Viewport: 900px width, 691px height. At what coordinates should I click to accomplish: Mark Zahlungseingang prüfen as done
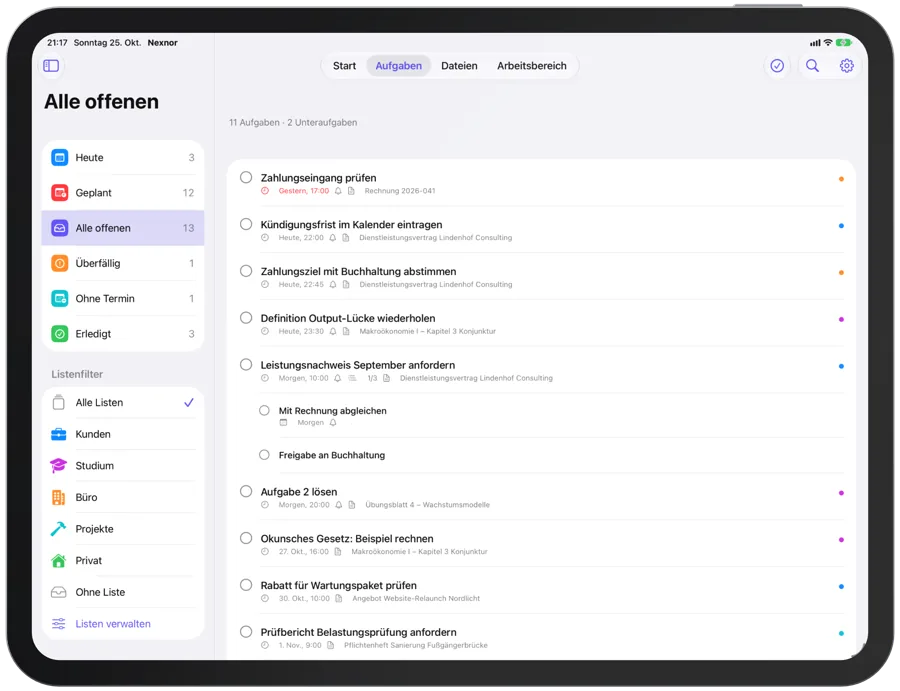pos(246,177)
